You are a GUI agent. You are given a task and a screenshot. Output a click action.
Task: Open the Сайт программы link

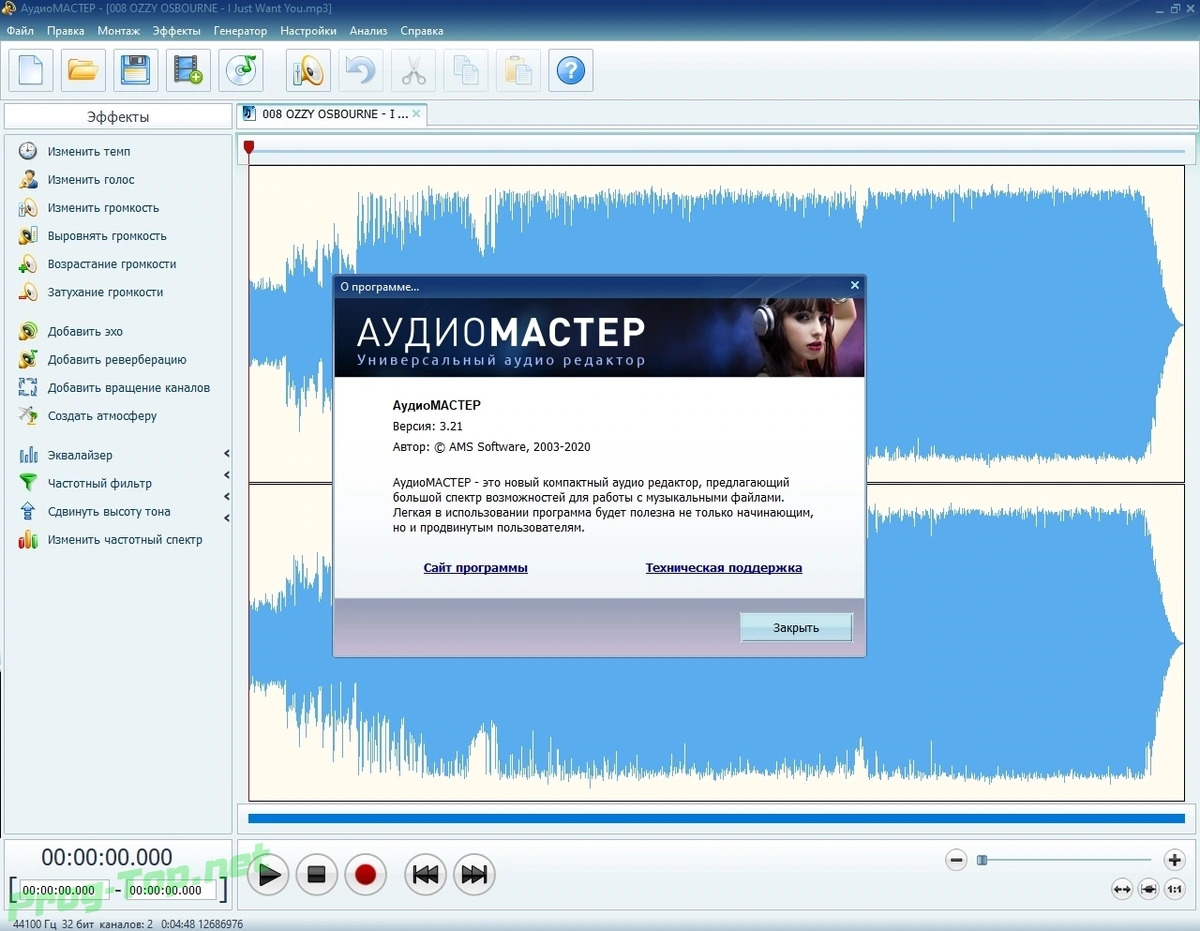click(x=475, y=568)
